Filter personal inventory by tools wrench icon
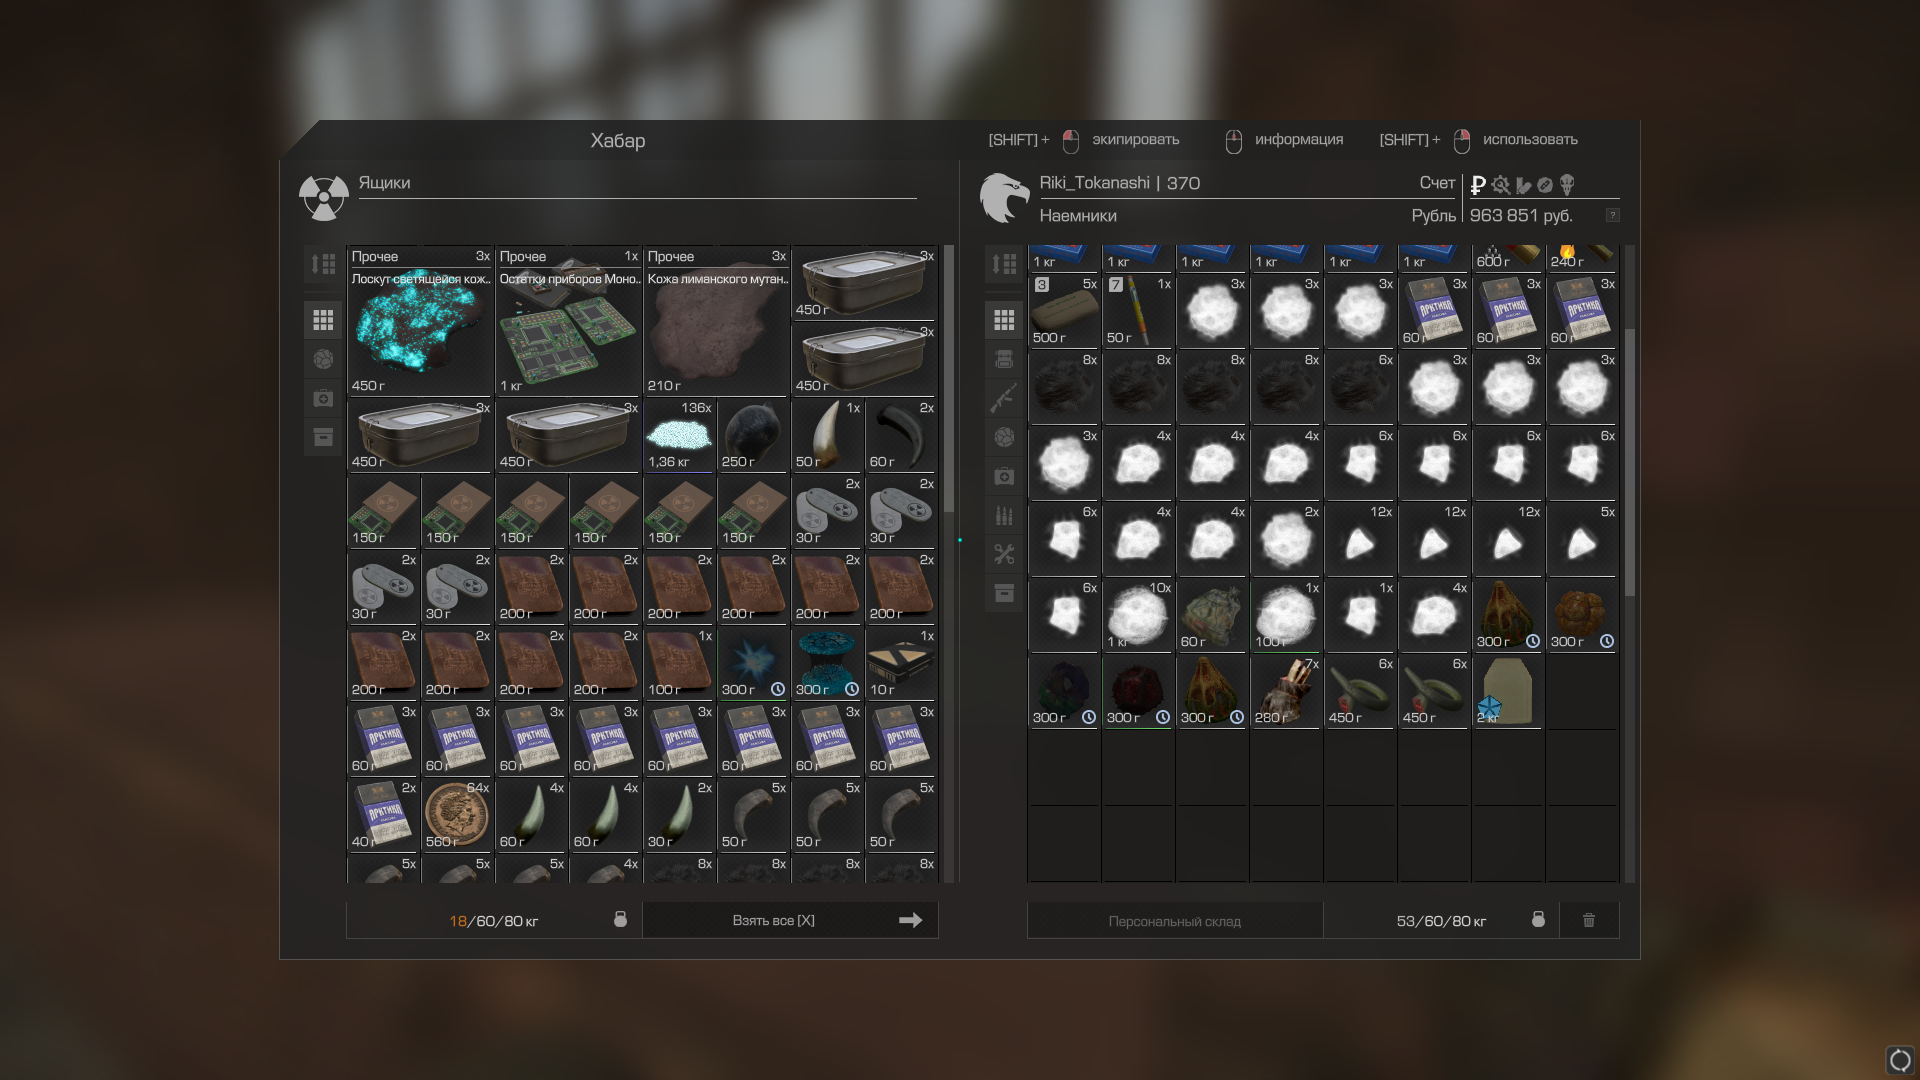 click(x=1004, y=554)
